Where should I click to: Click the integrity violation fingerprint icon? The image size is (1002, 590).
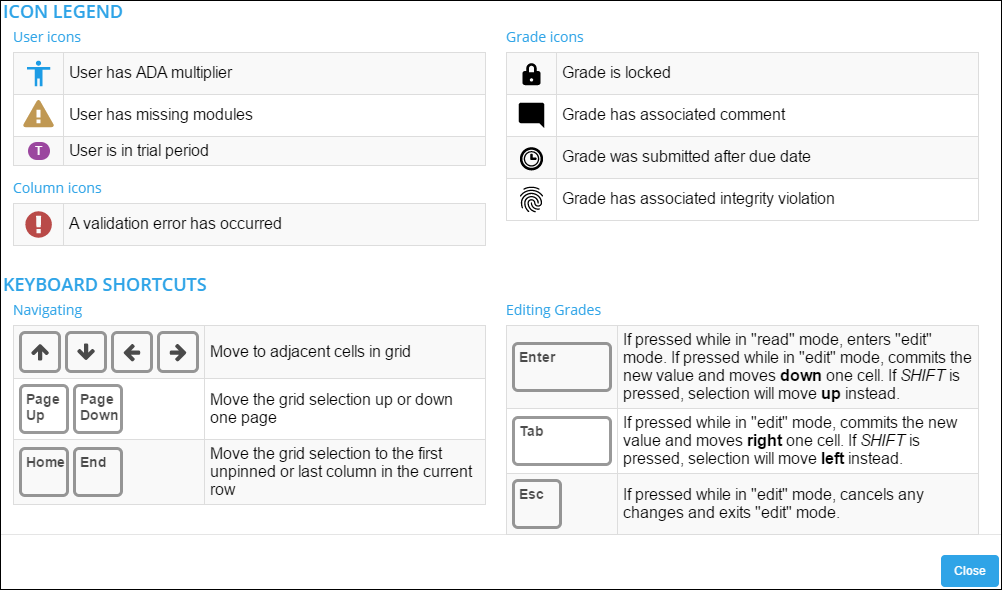coord(531,199)
